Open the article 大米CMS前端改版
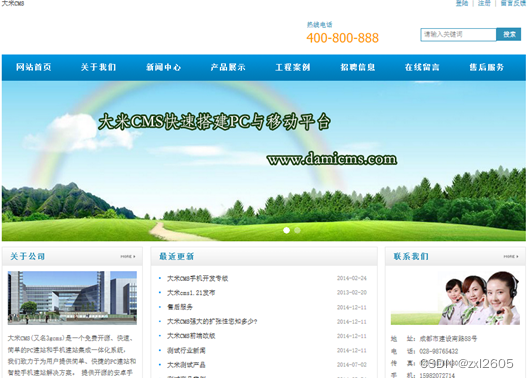529x378 pixels. click(x=191, y=336)
